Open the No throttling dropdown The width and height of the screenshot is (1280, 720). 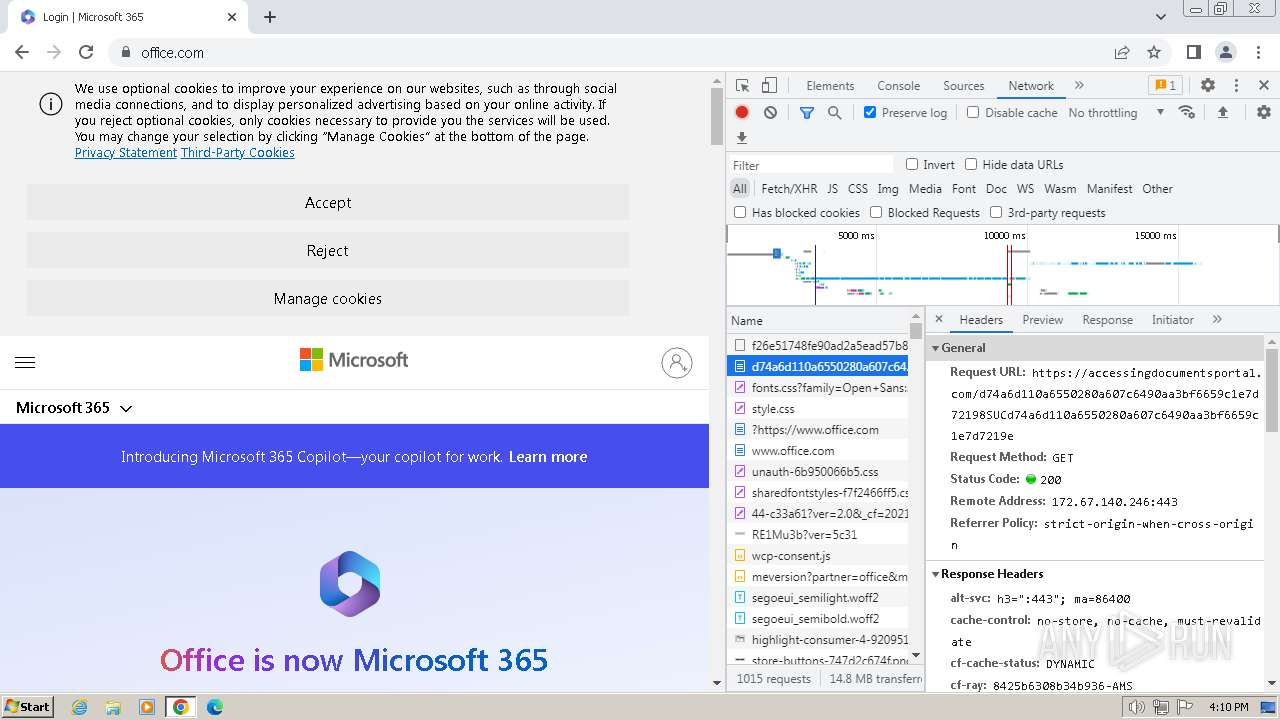[x=1116, y=113]
